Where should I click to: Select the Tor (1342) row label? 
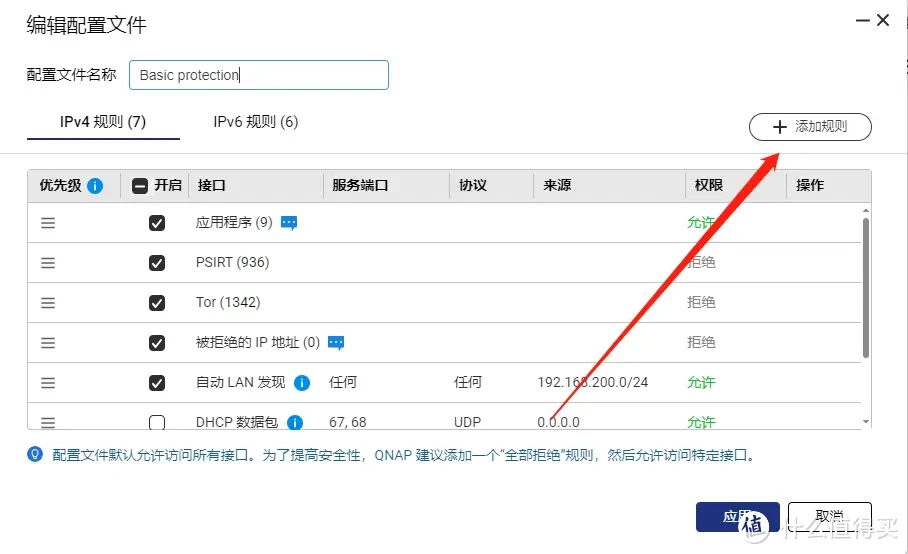coord(228,303)
